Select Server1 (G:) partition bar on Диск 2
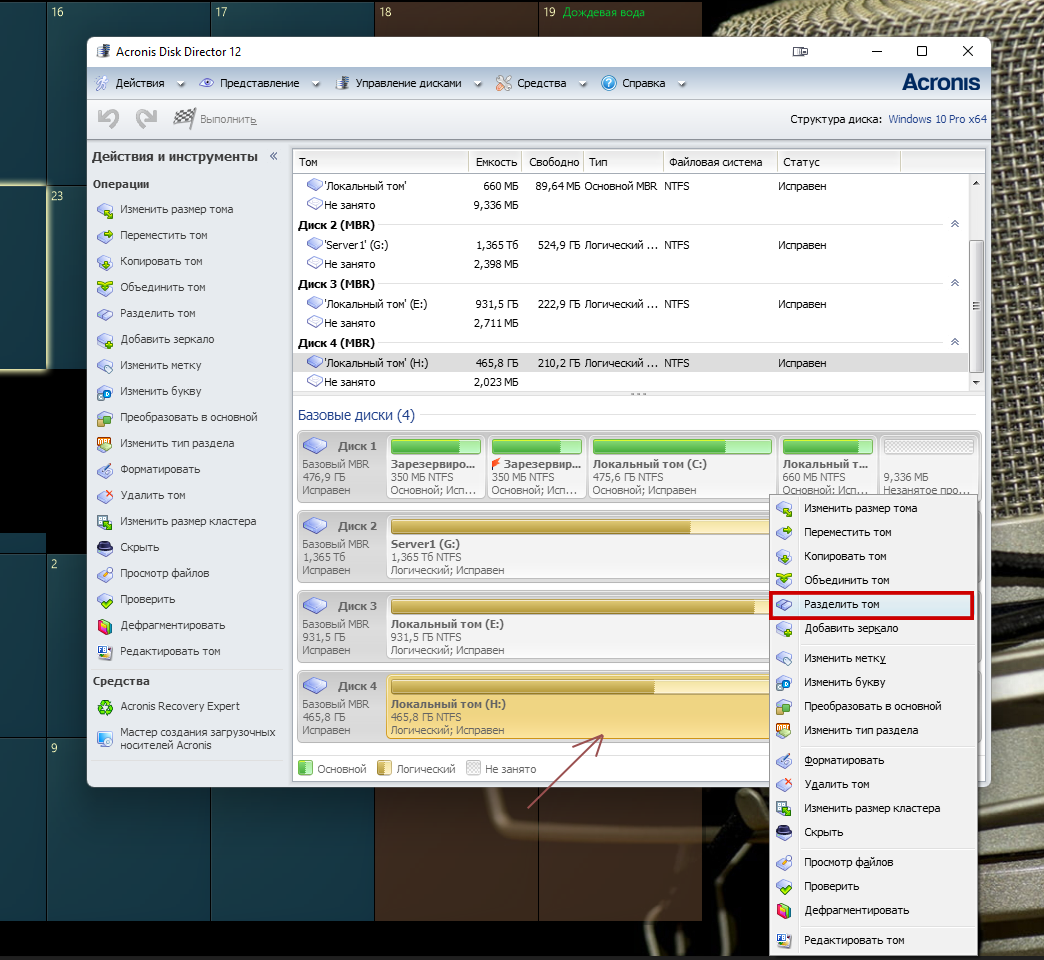 pos(578,549)
